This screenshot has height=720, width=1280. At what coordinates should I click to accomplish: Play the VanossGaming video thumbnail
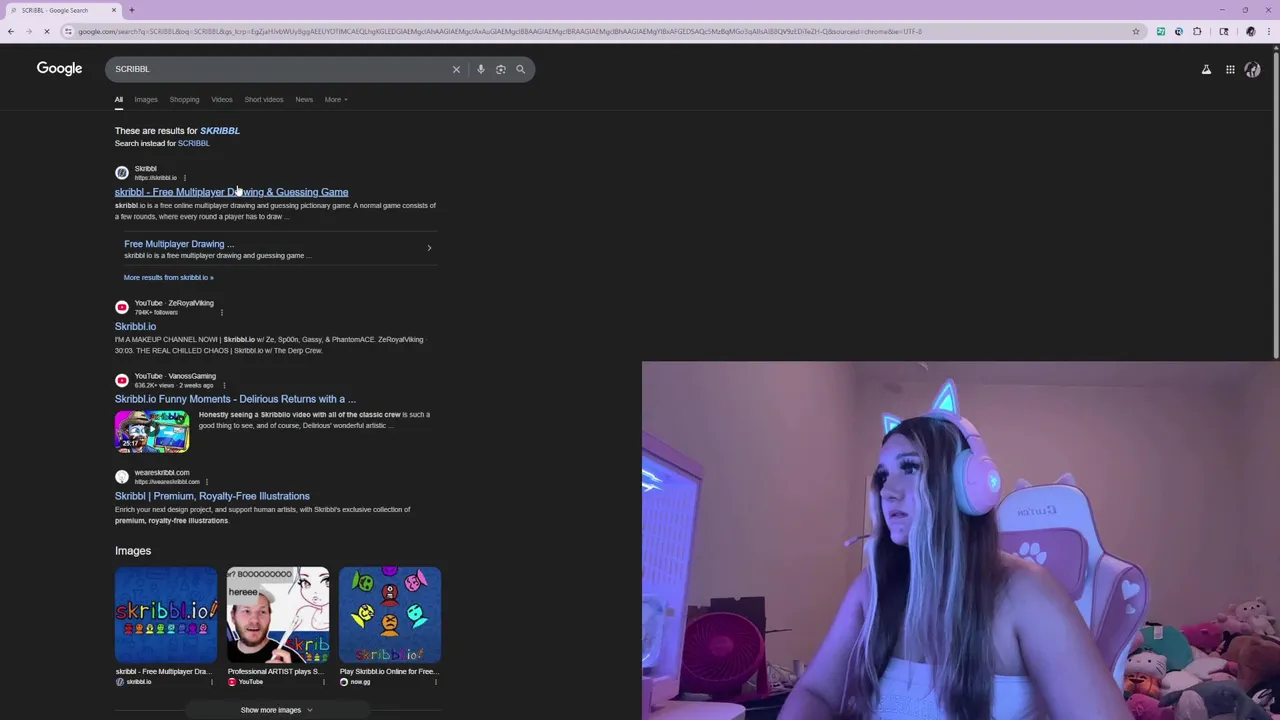click(152, 431)
